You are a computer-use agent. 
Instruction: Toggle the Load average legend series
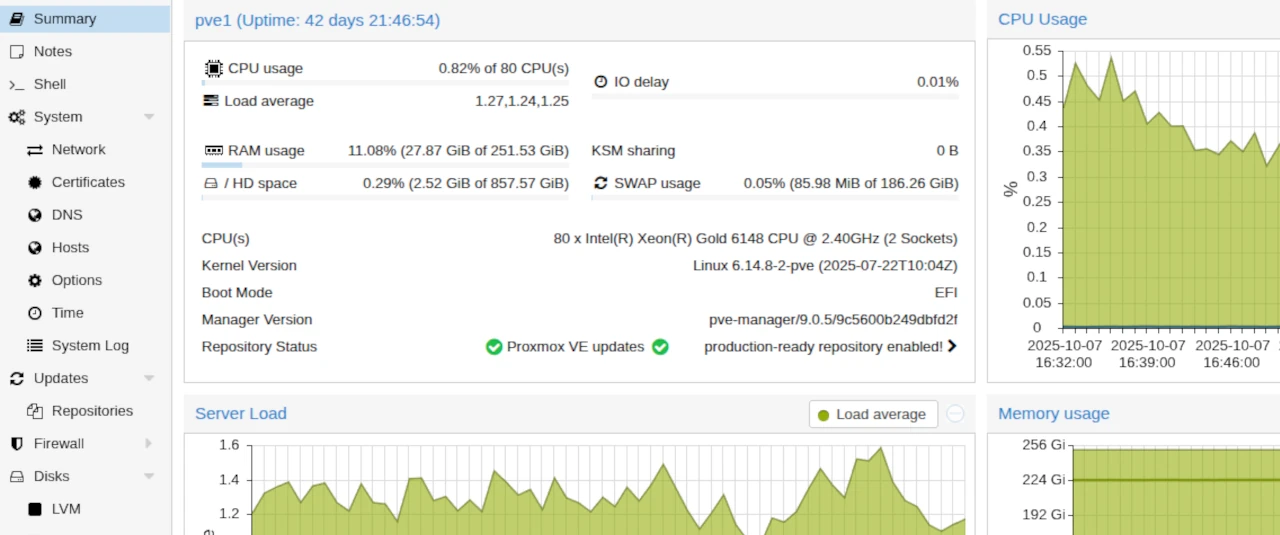[x=873, y=415]
